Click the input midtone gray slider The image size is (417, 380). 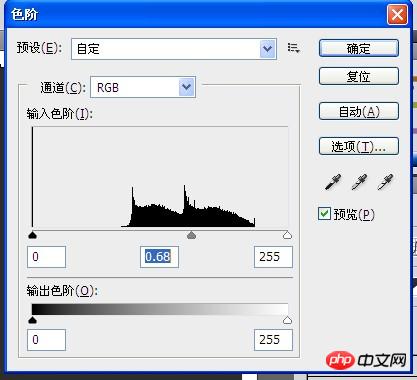[x=191, y=235]
